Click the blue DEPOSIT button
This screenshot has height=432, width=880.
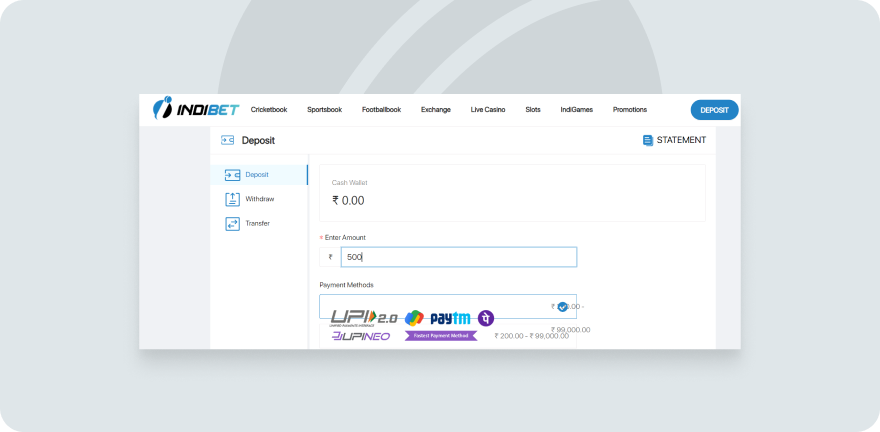click(x=714, y=110)
